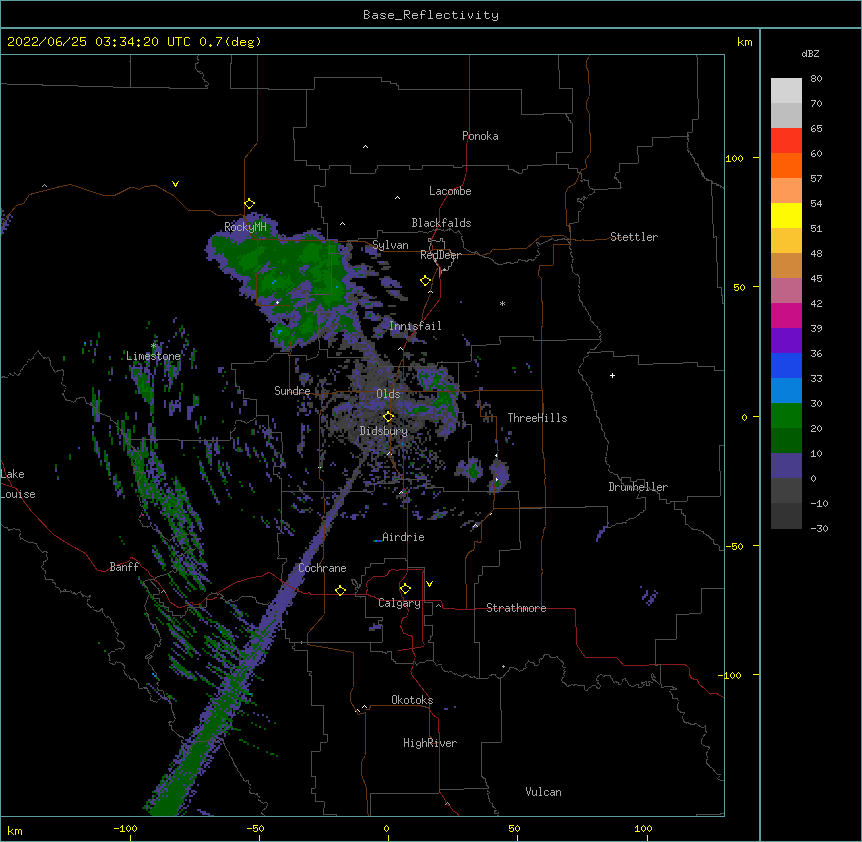Viewport: 862px width, 842px height.
Task: Click the white asterisk marker east of RedDeer
Action: point(502,303)
